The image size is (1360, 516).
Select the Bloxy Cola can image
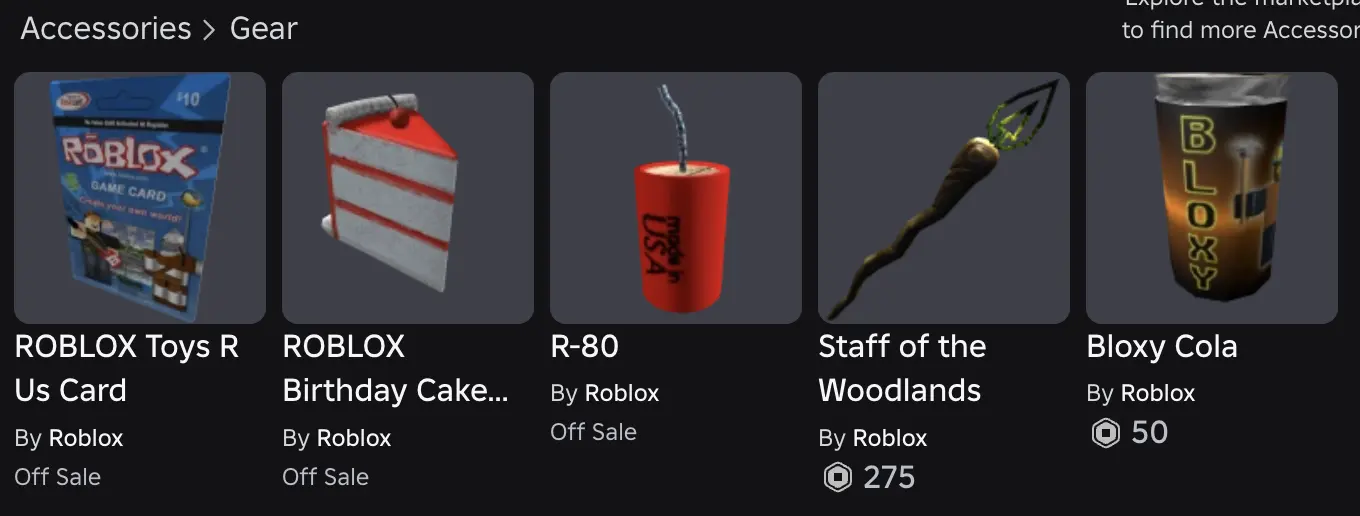[1212, 198]
